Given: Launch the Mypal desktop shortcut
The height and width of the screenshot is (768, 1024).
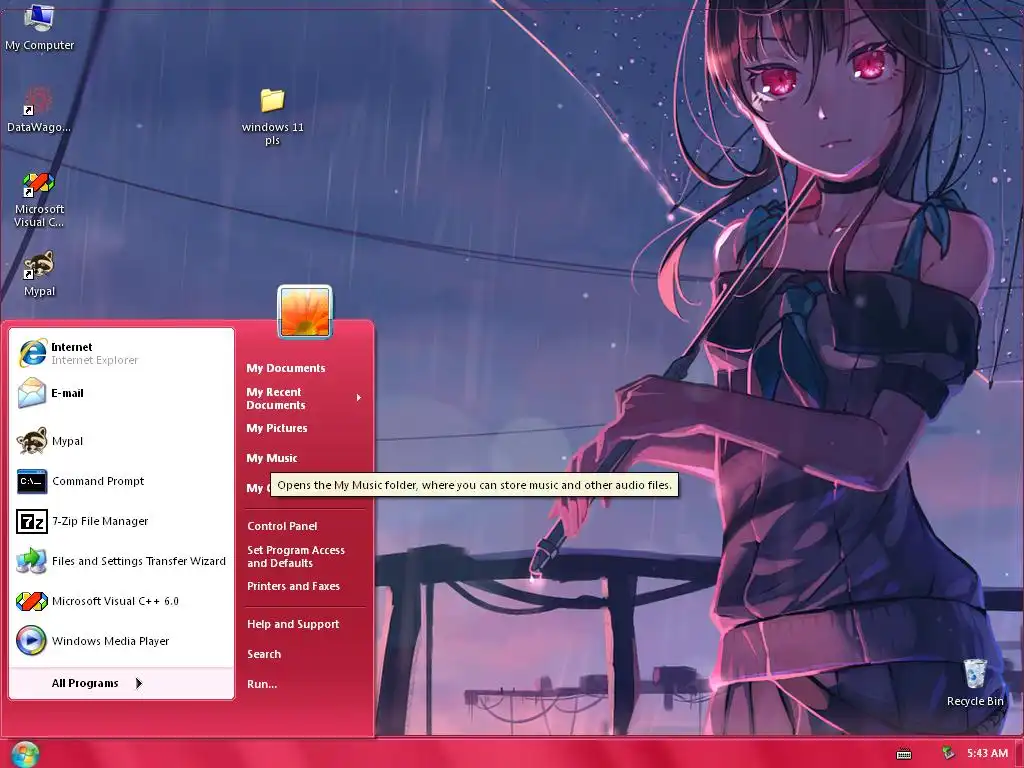Looking at the screenshot, I should [x=39, y=273].
